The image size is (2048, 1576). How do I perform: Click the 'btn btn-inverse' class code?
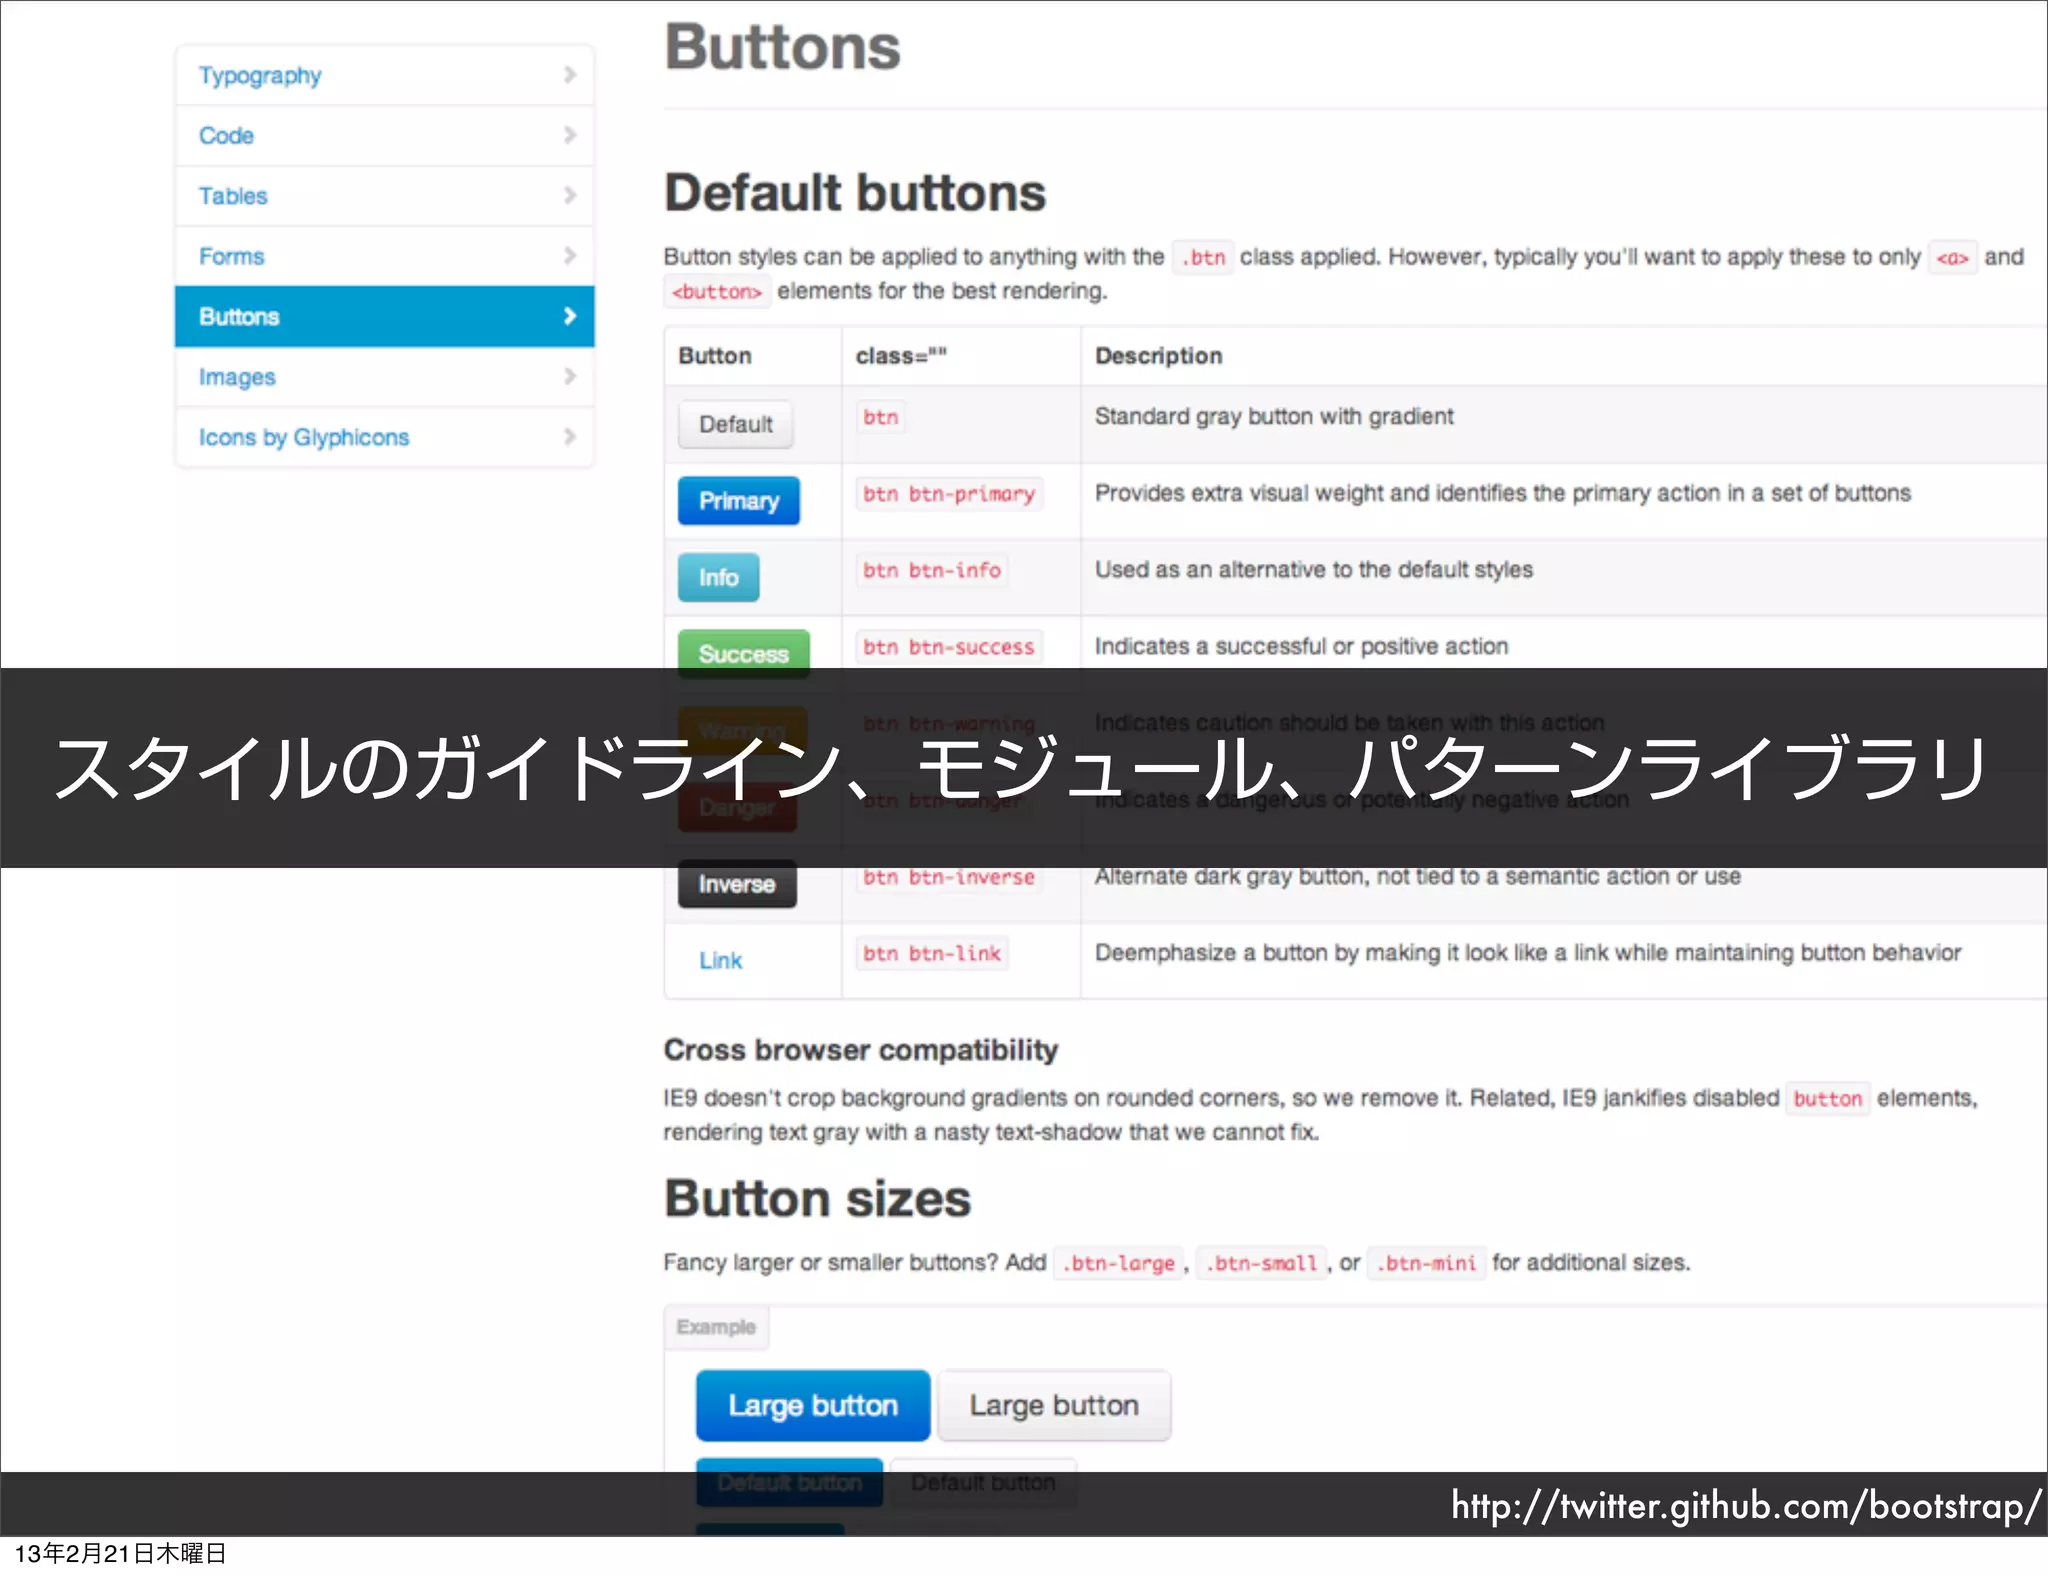[949, 877]
